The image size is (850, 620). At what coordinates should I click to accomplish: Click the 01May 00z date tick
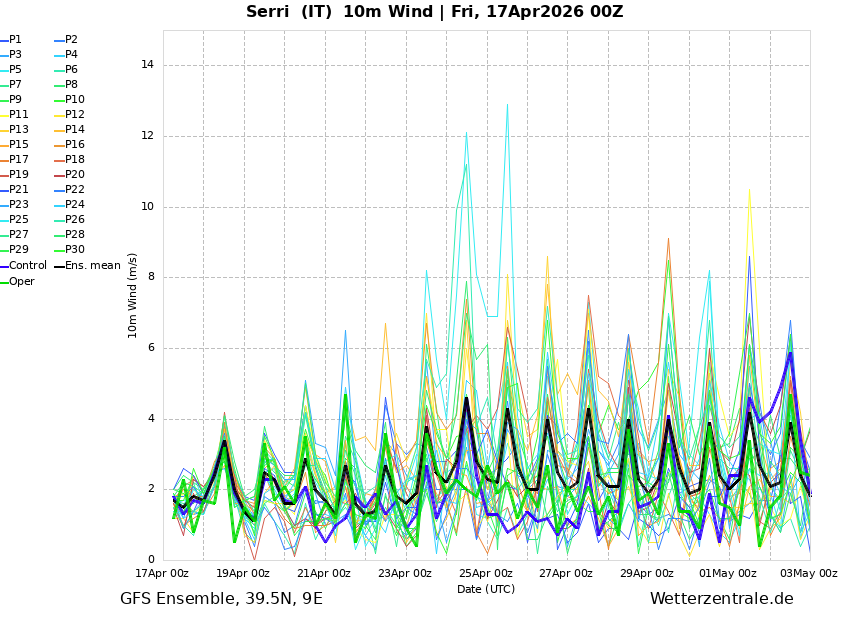(x=727, y=574)
